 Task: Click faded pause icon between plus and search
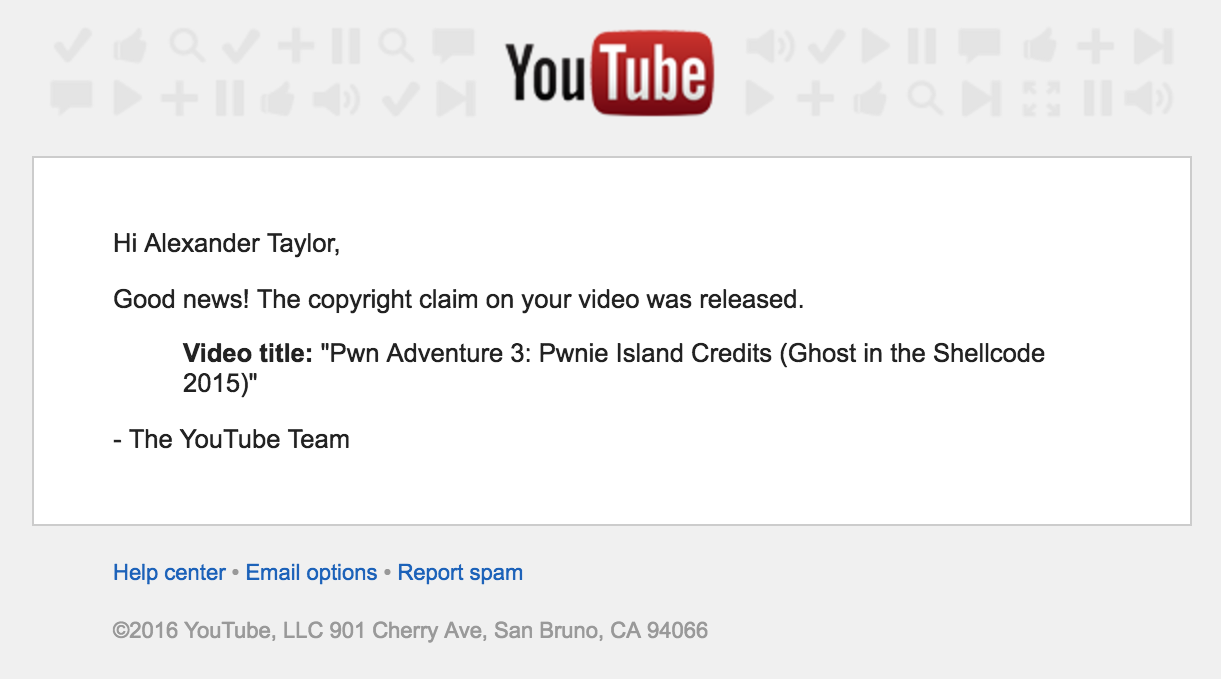[346, 46]
